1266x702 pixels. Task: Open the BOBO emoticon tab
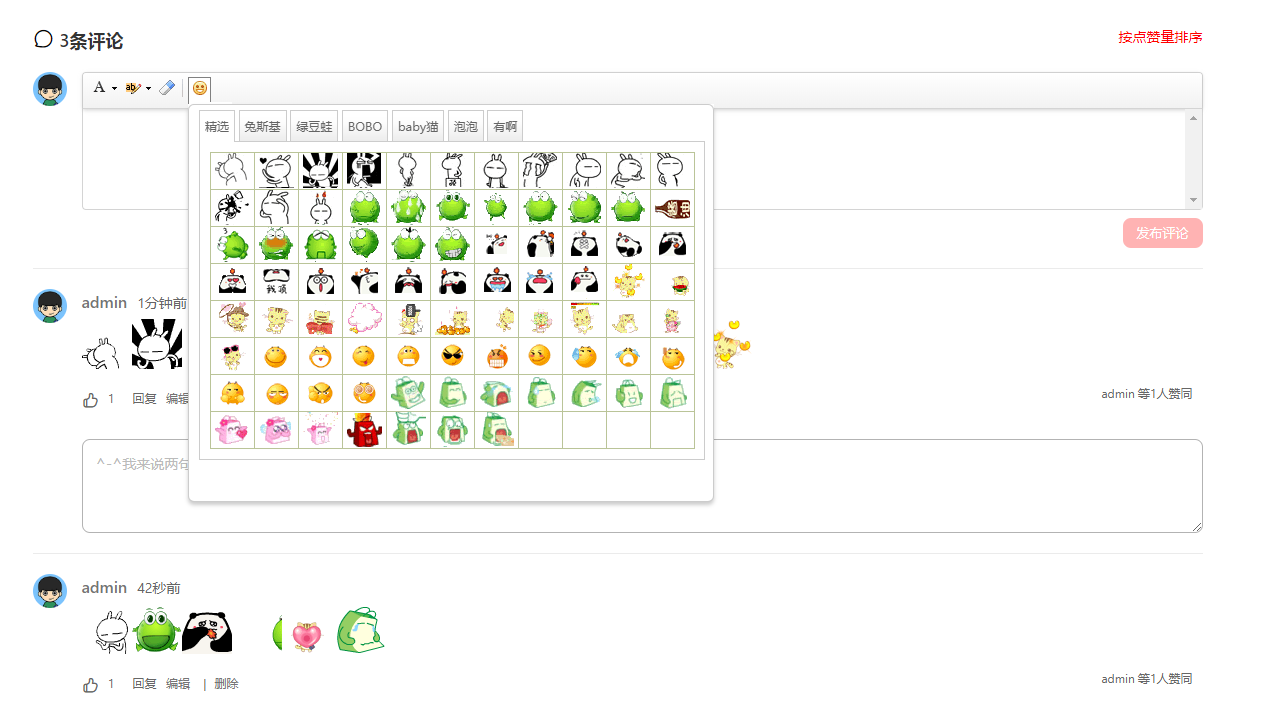point(365,126)
